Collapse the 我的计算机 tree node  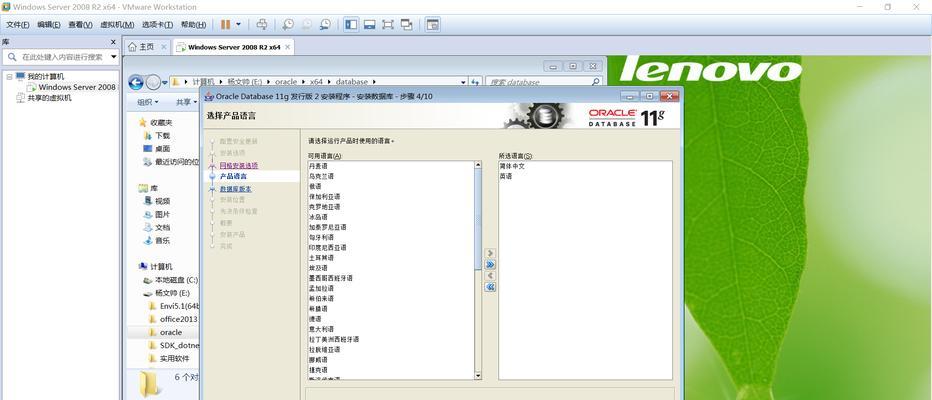tap(10, 77)
